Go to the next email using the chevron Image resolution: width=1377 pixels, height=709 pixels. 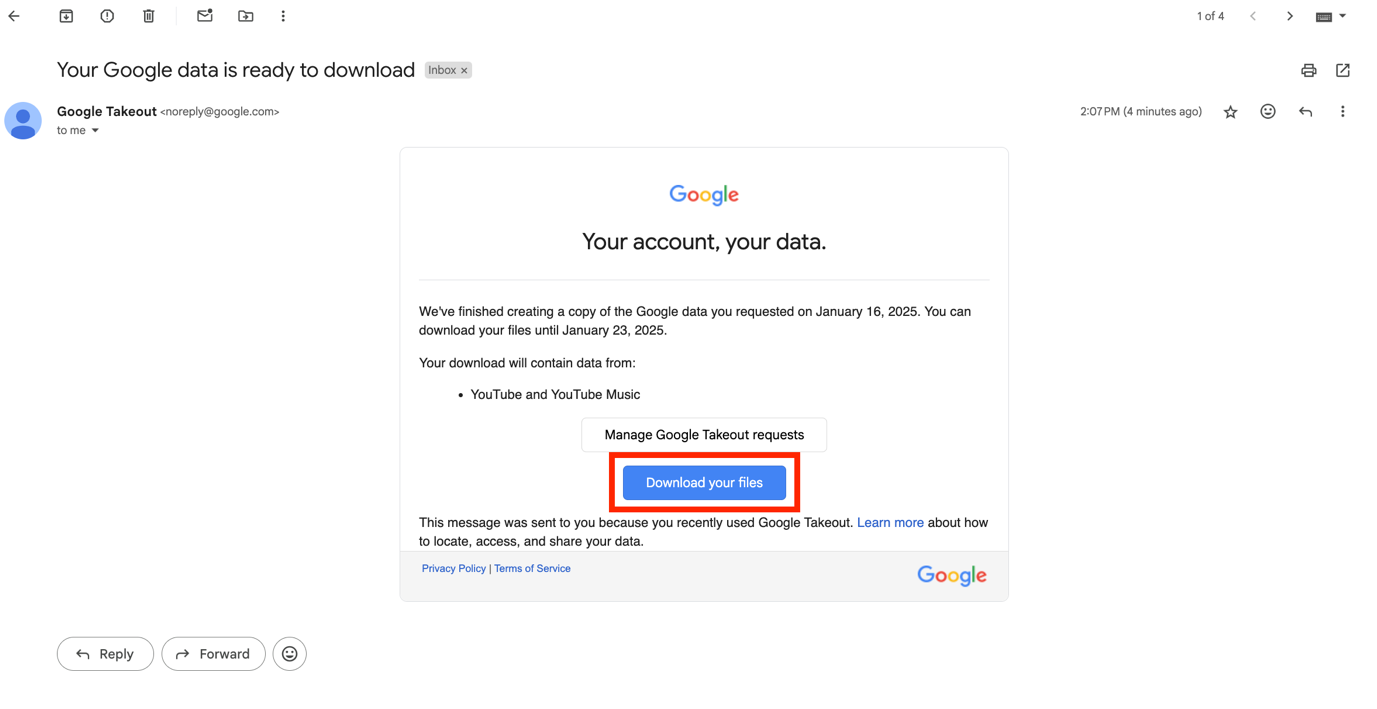pyautogui.click(x=1290, y=16)
